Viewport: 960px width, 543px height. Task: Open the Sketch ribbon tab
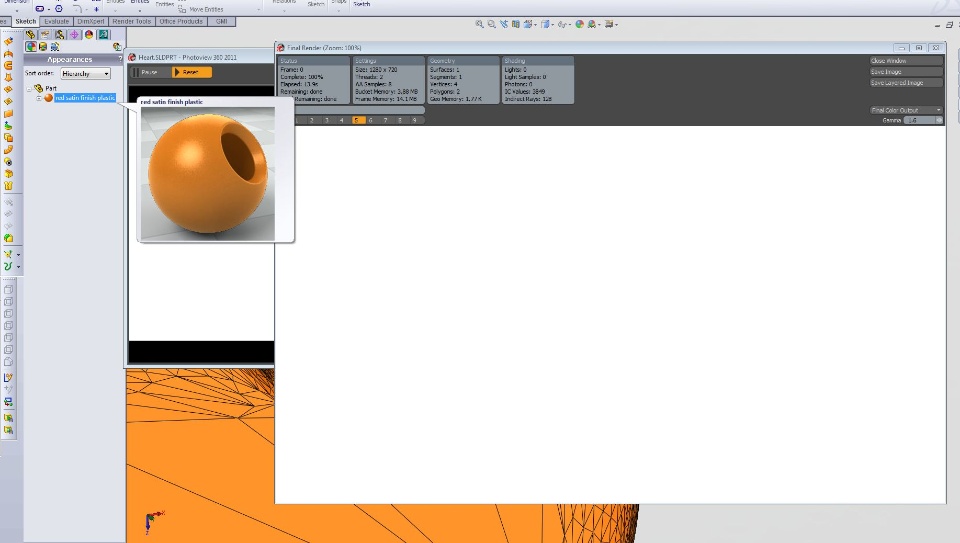[25, 21]
